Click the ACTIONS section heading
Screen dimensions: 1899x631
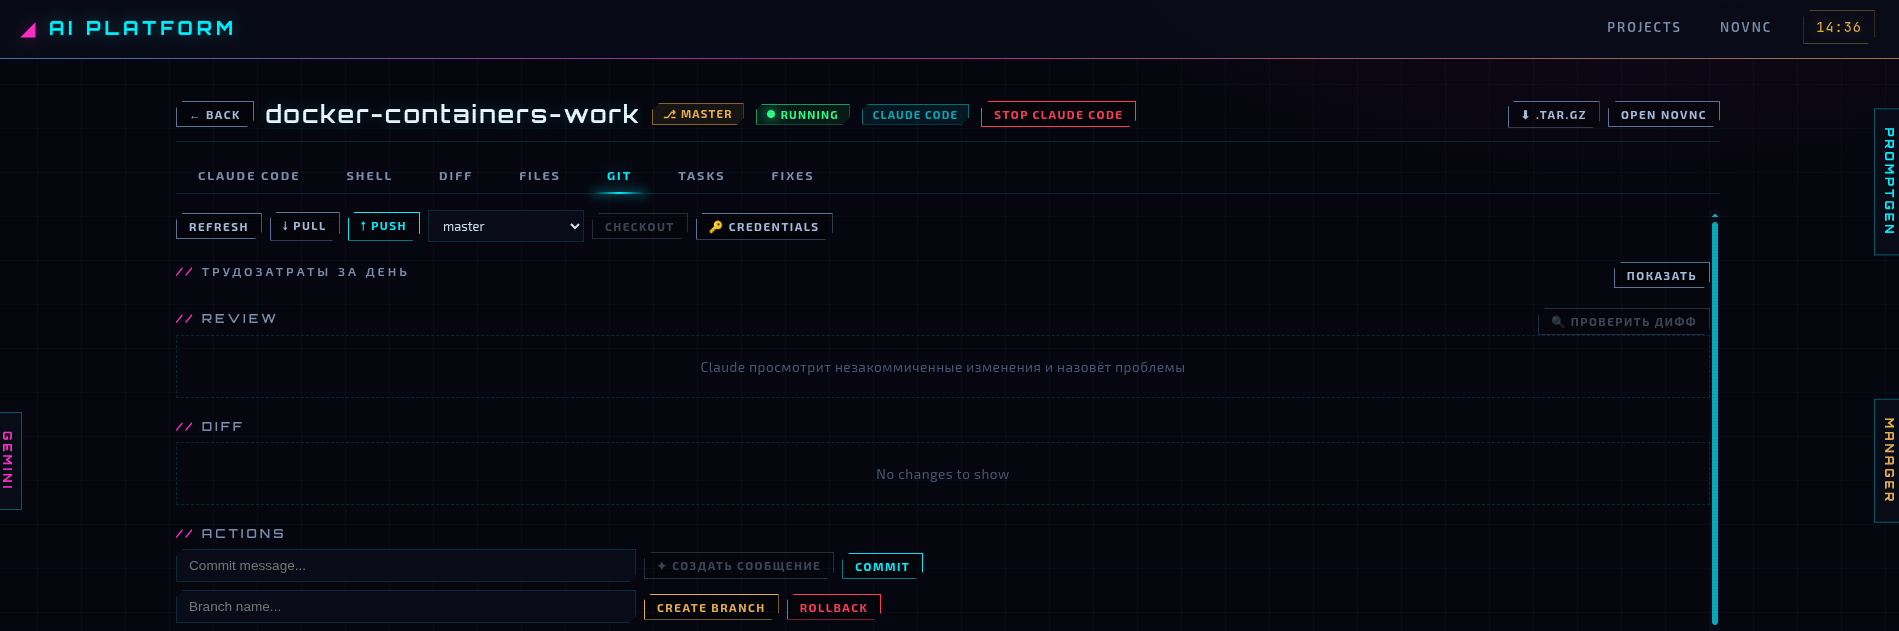(243, 534)
